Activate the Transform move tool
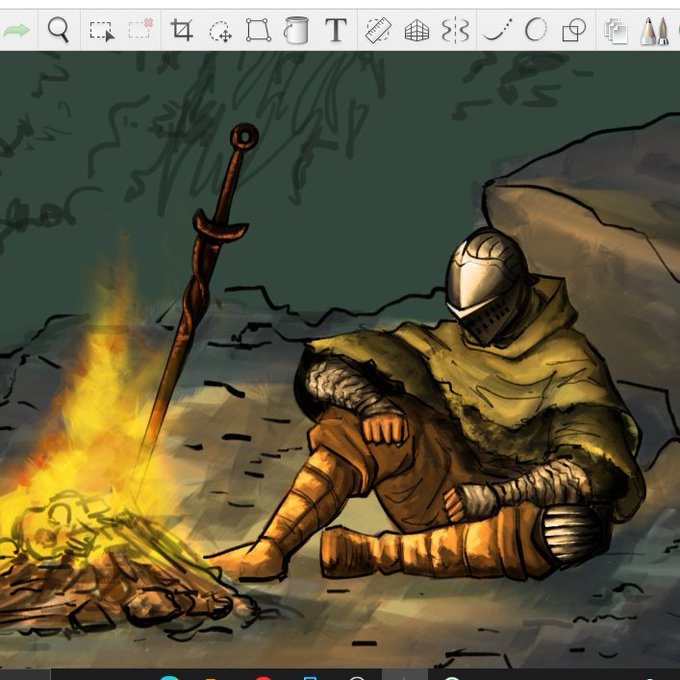This screenshot has height=680, width=680. tap(220, 31)
